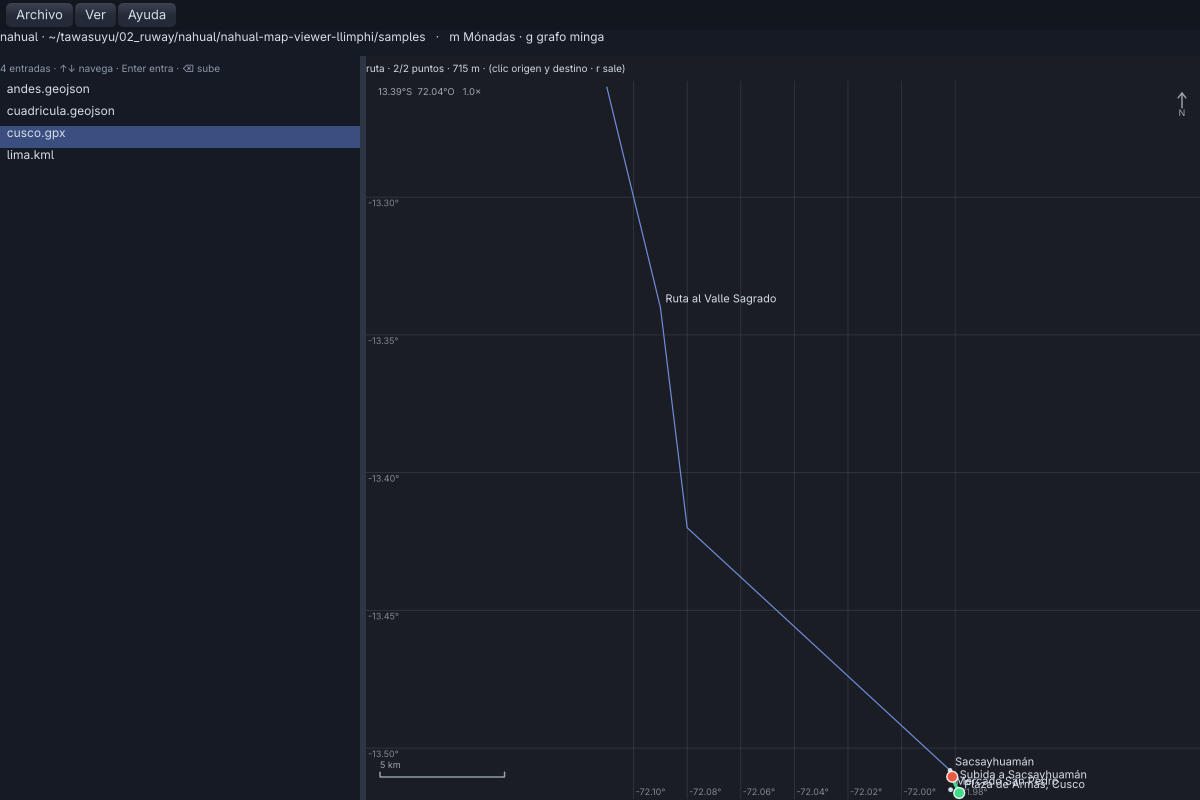Image resolution: width=1200 pixels, height=800 pixels.
Task: Click the -72.10° longitude grid label
Action: point(650,792)
